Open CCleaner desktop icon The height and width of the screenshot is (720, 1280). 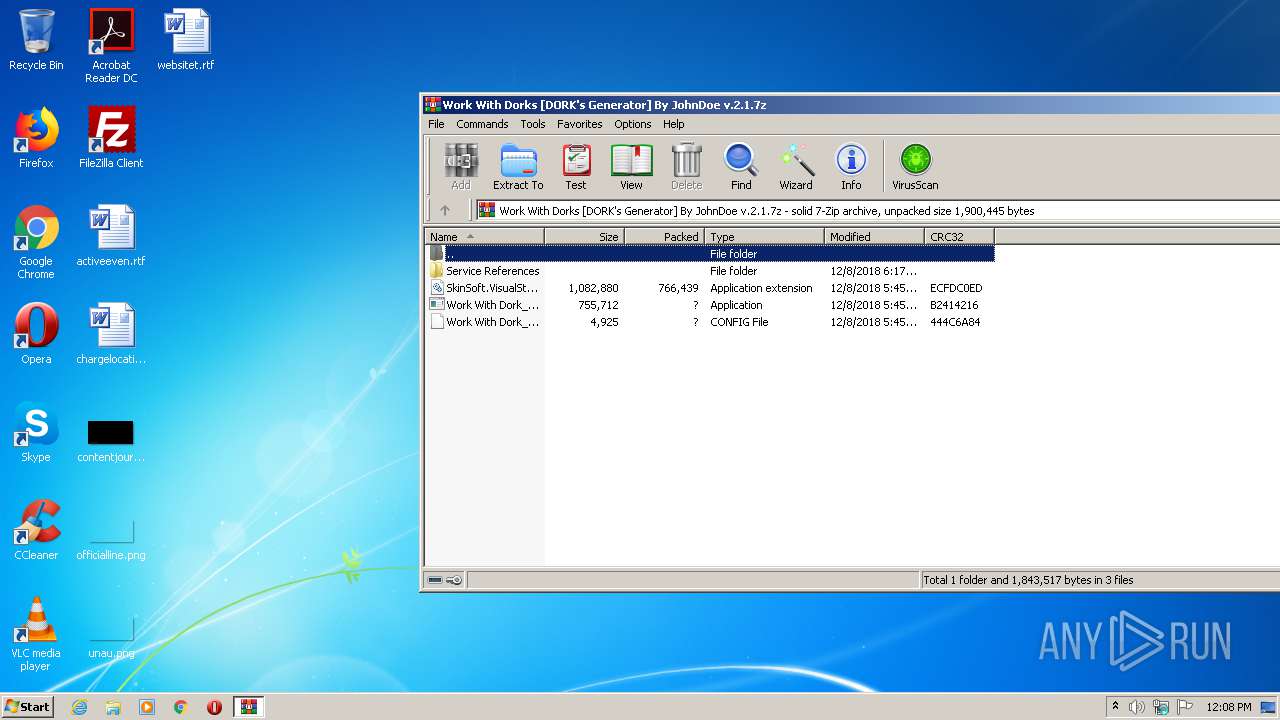click(36, 530)
